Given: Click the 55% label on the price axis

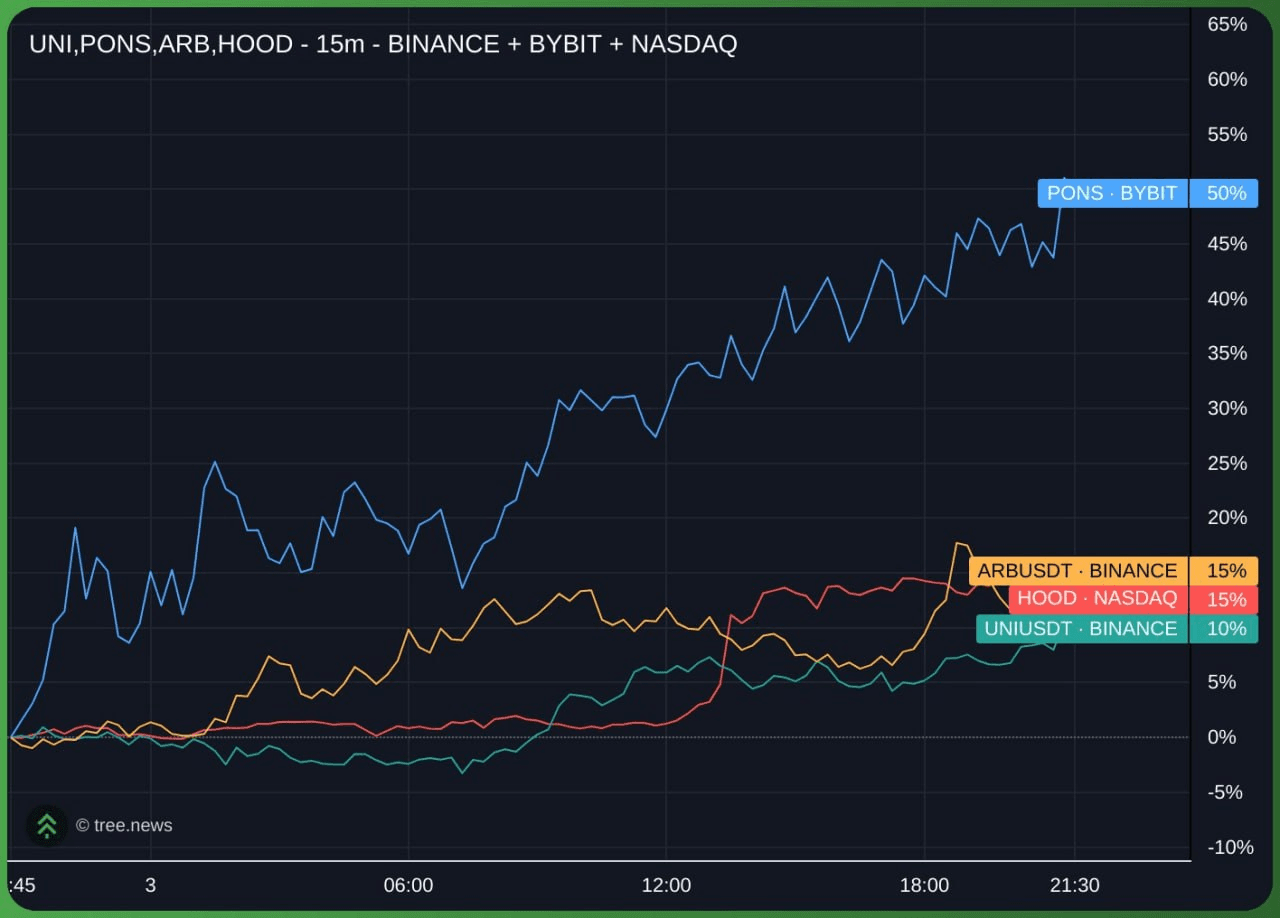Looking at the screenshot, I should (x=1227, y=134).
